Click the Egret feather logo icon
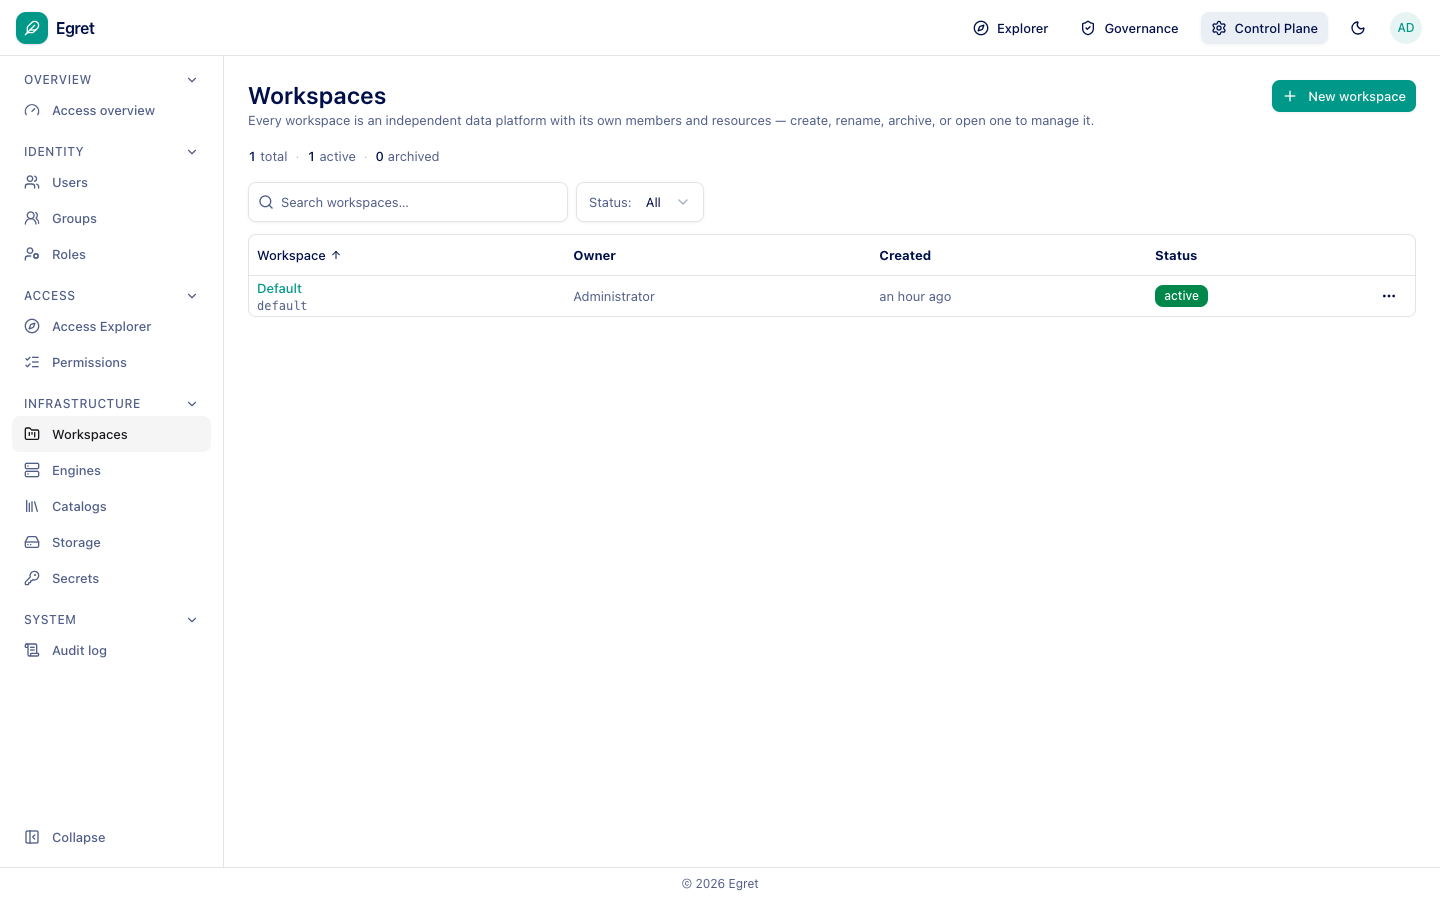Screen dimensions: 1440x900 pyautogui.click(x=32, y=28)
